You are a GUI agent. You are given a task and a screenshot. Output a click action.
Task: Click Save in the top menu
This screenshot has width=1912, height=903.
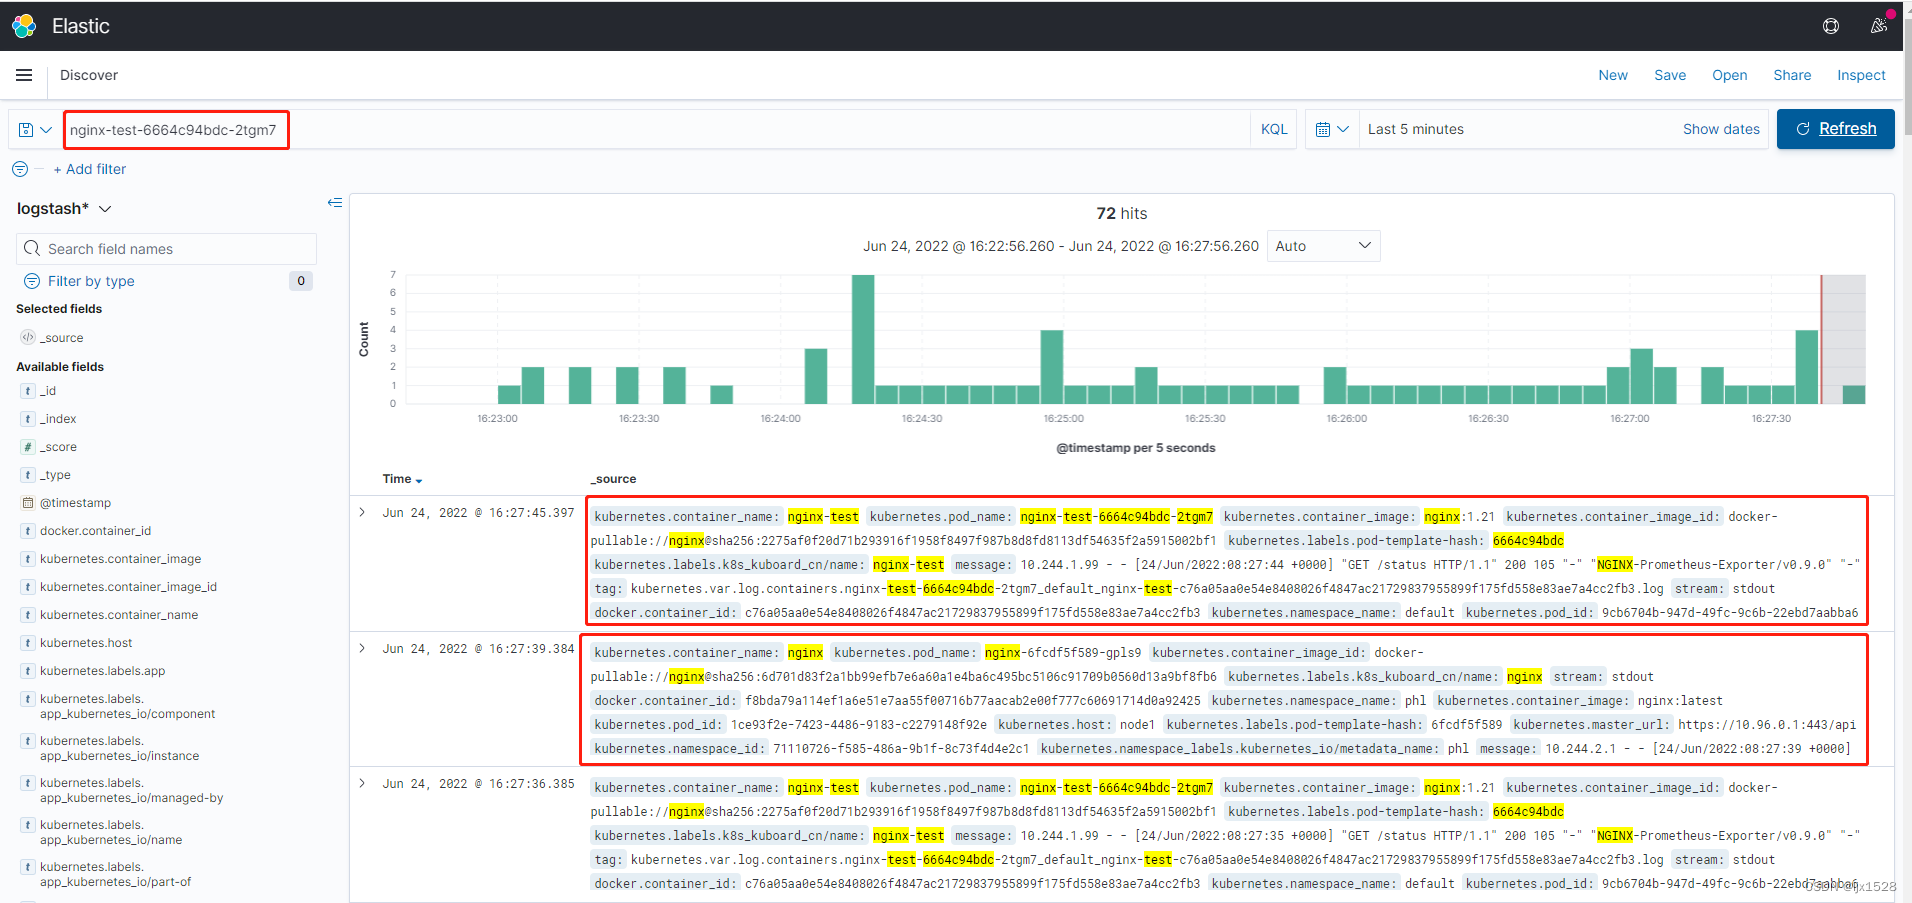[x=1670, y=75]
